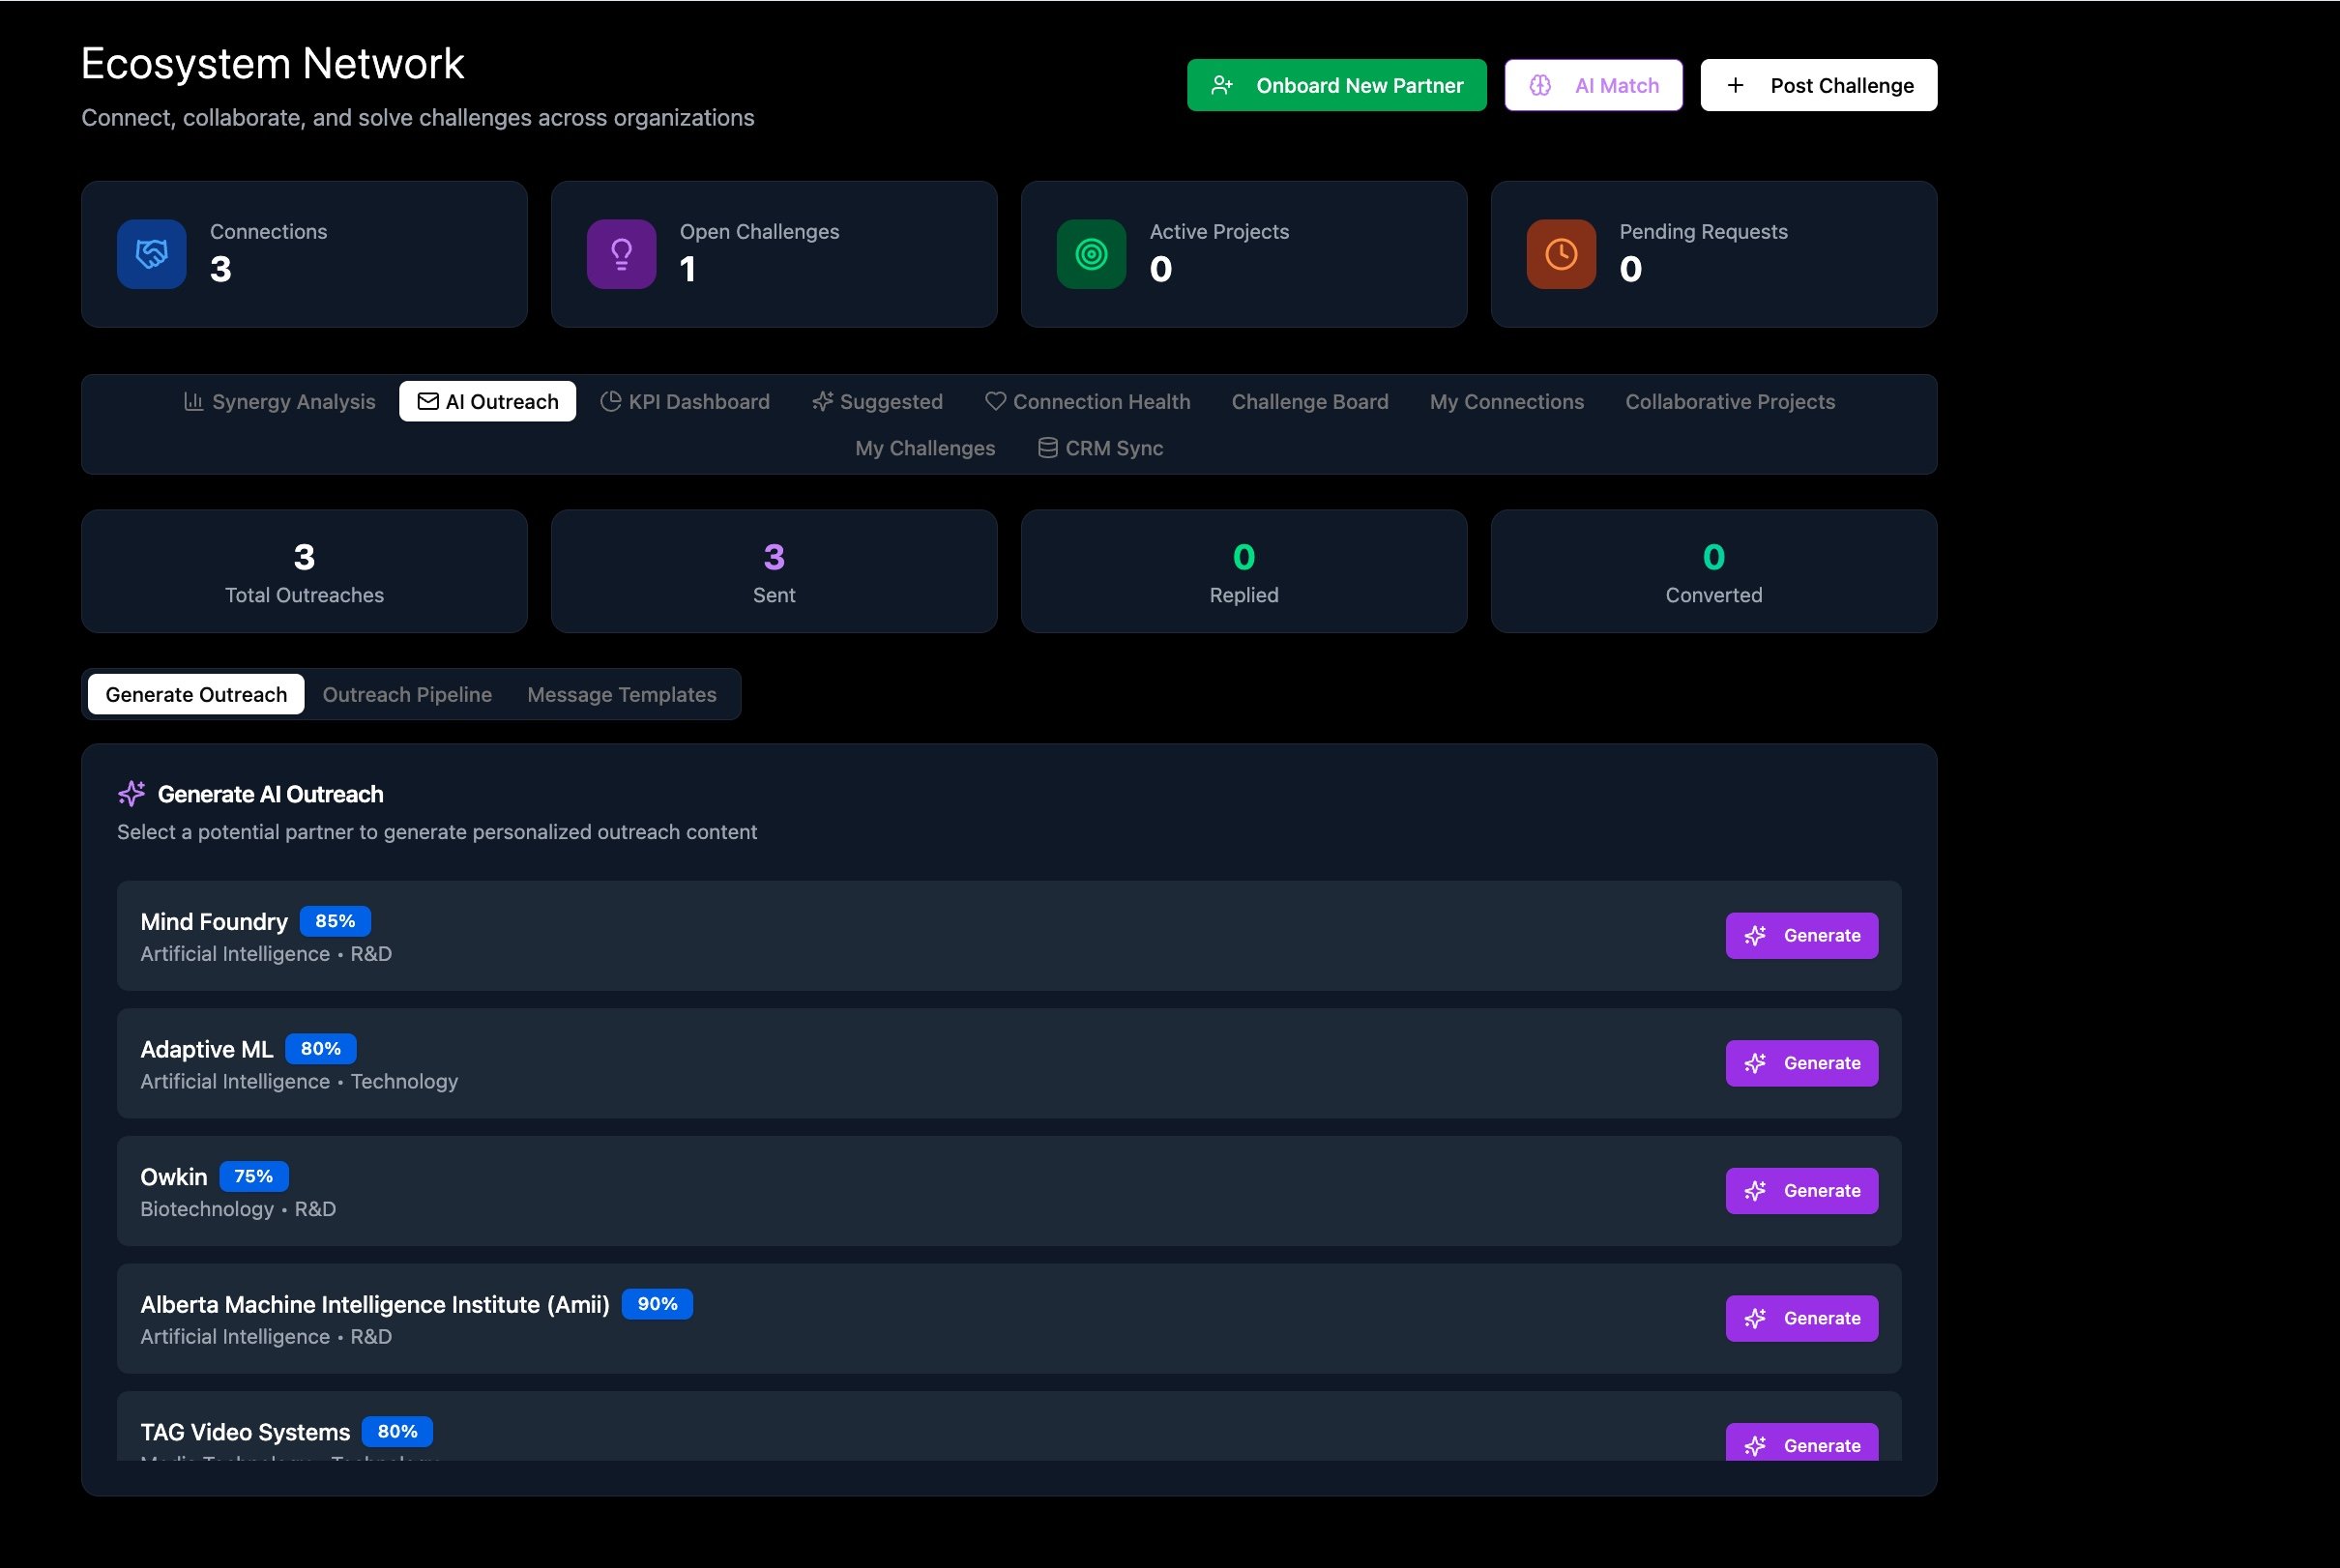Click the user-plus icon on Onboard New Partner

click(x=1222, y=86)
